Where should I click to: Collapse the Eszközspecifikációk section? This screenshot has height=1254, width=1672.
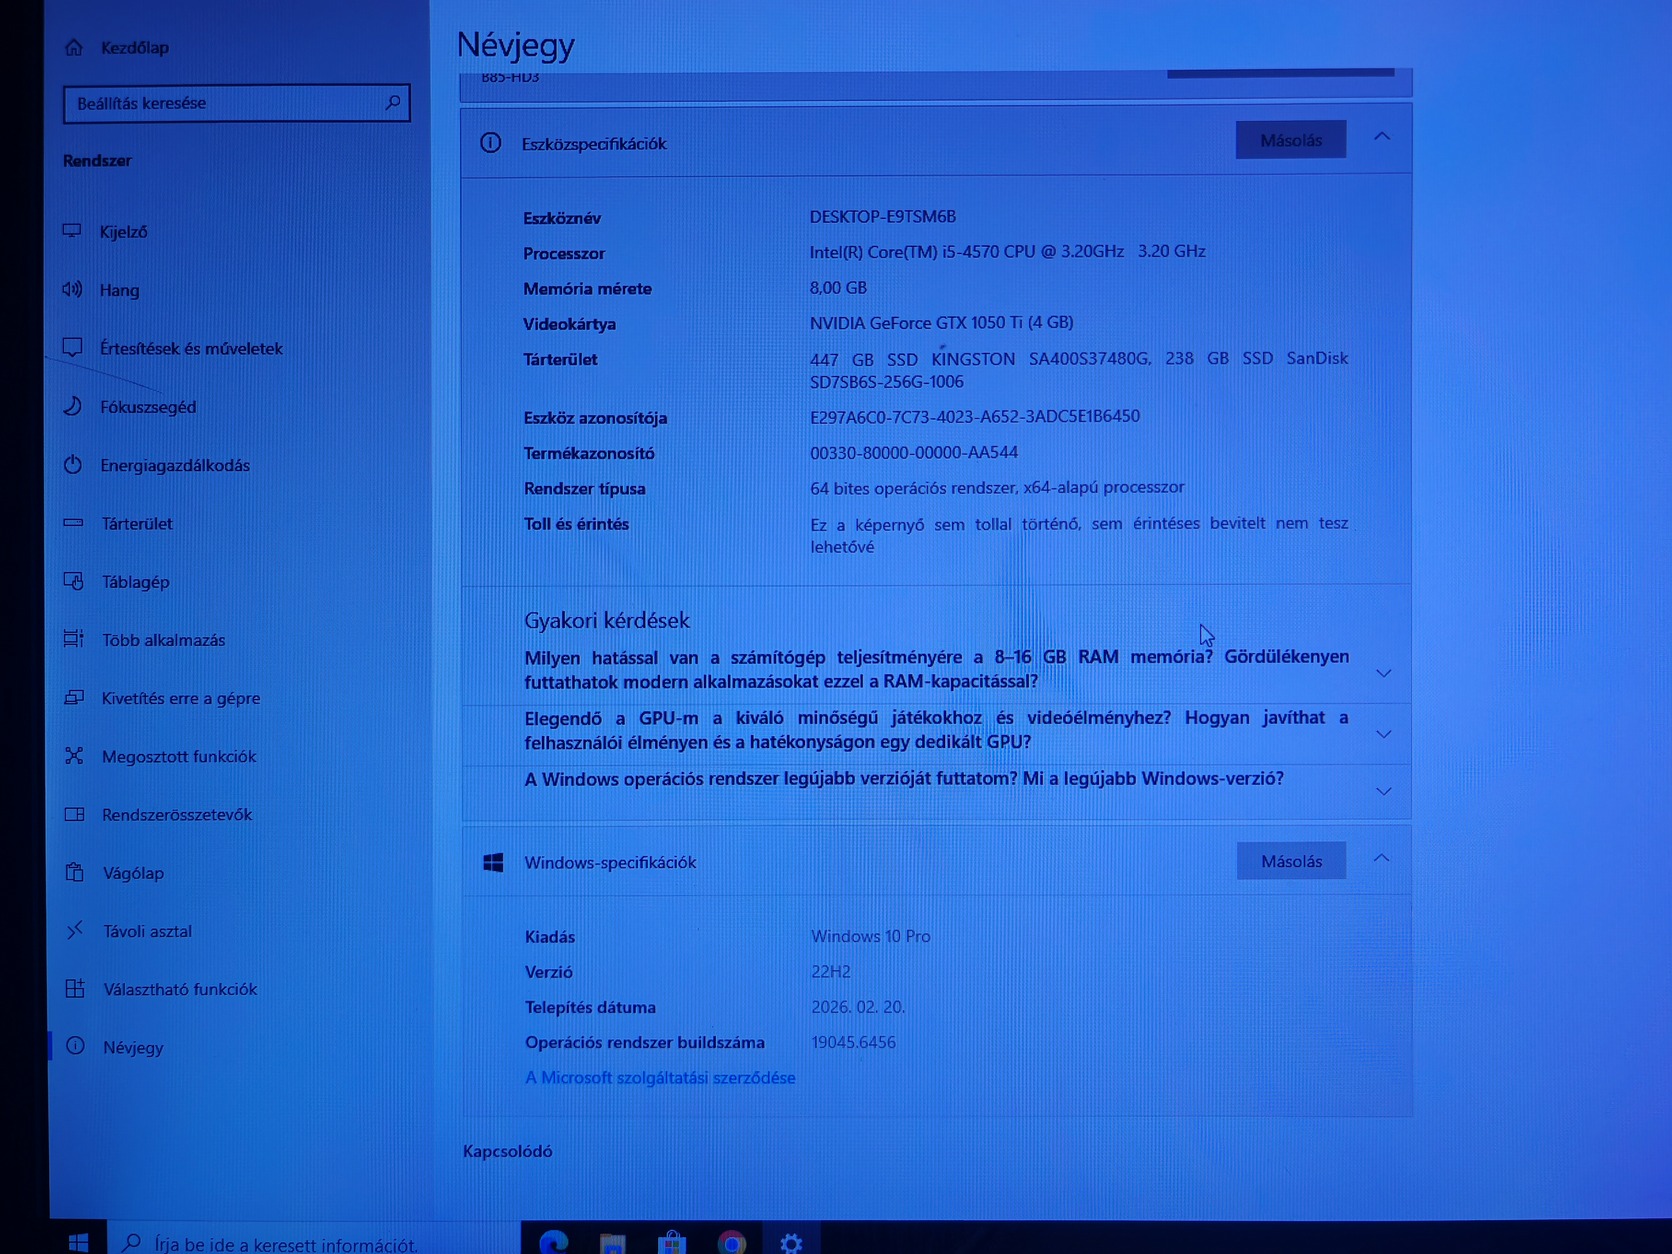coord(1382,137)
